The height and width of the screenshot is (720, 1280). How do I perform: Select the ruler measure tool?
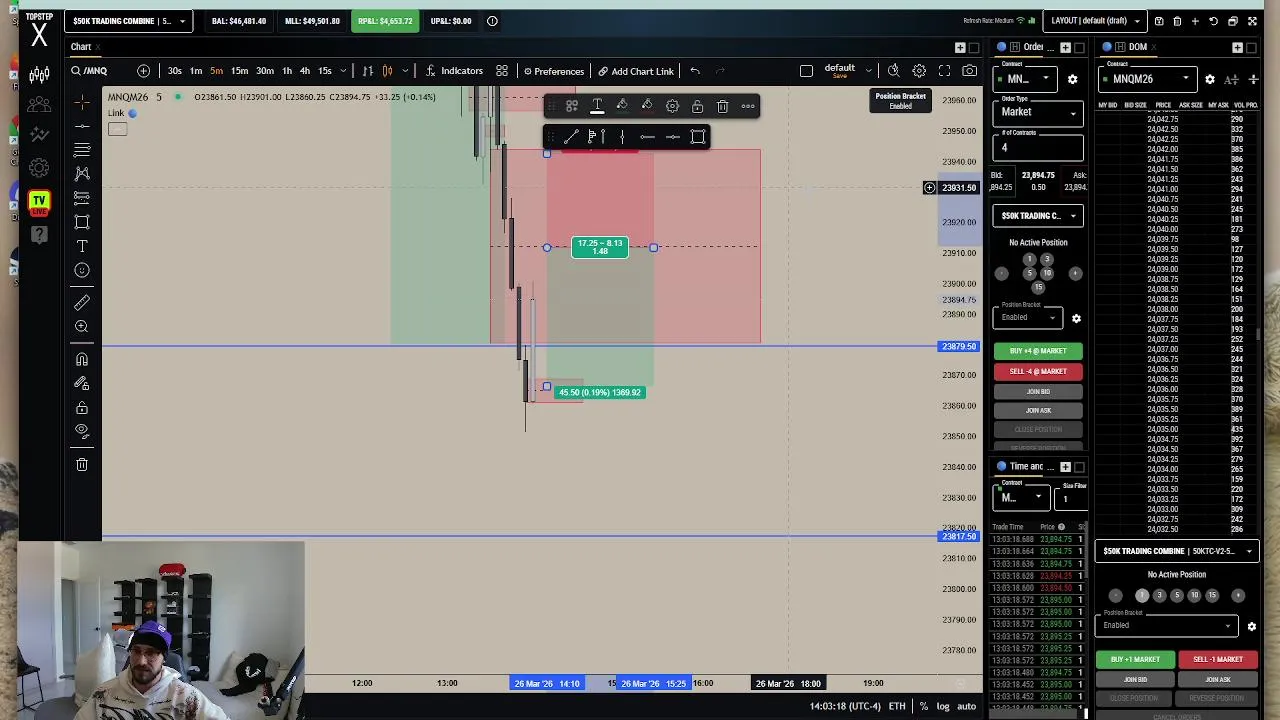[x=82, y=303]
